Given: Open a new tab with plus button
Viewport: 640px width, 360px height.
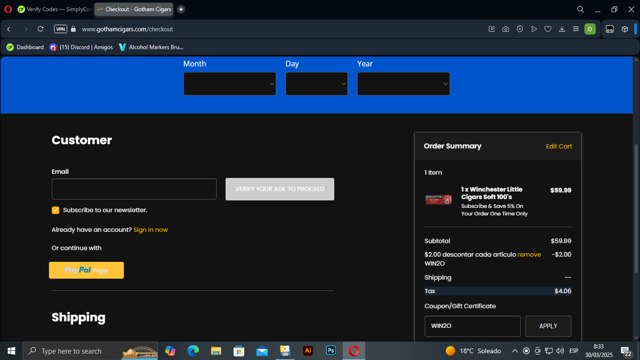Looking at the screenshot, I should point(181,9).
